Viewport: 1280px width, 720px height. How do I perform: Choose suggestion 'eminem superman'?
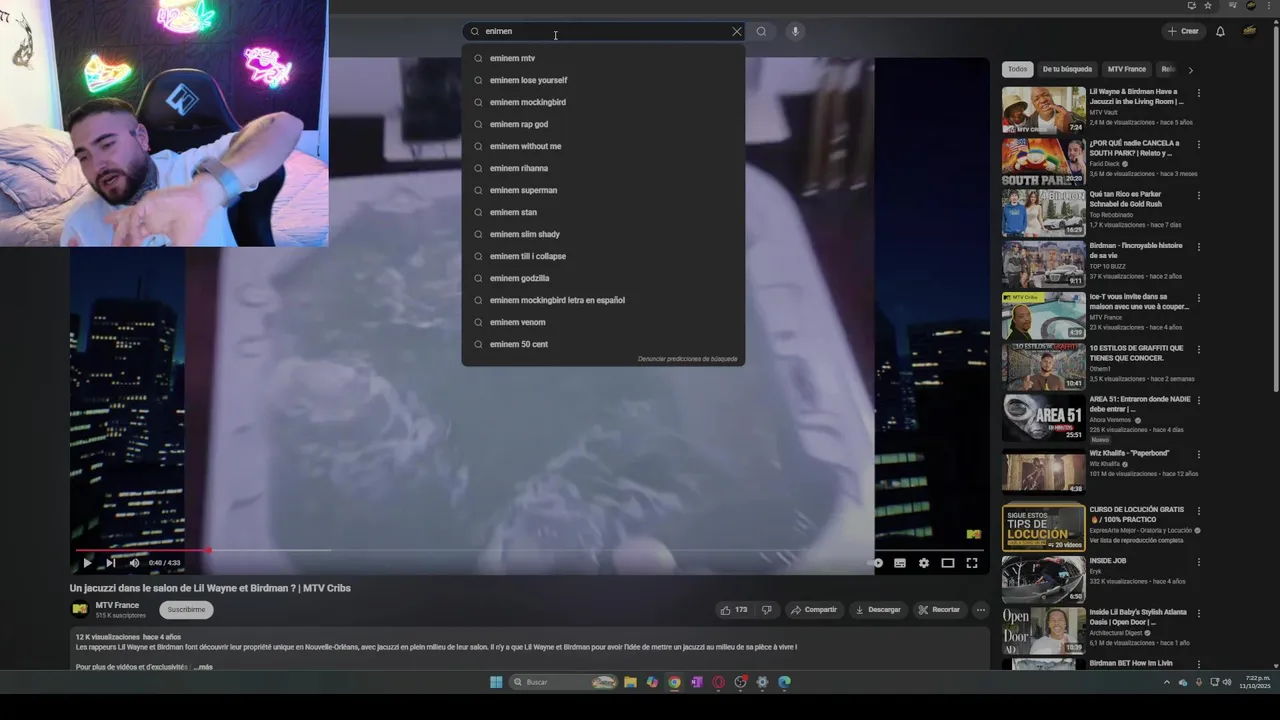tap(603, 190)
